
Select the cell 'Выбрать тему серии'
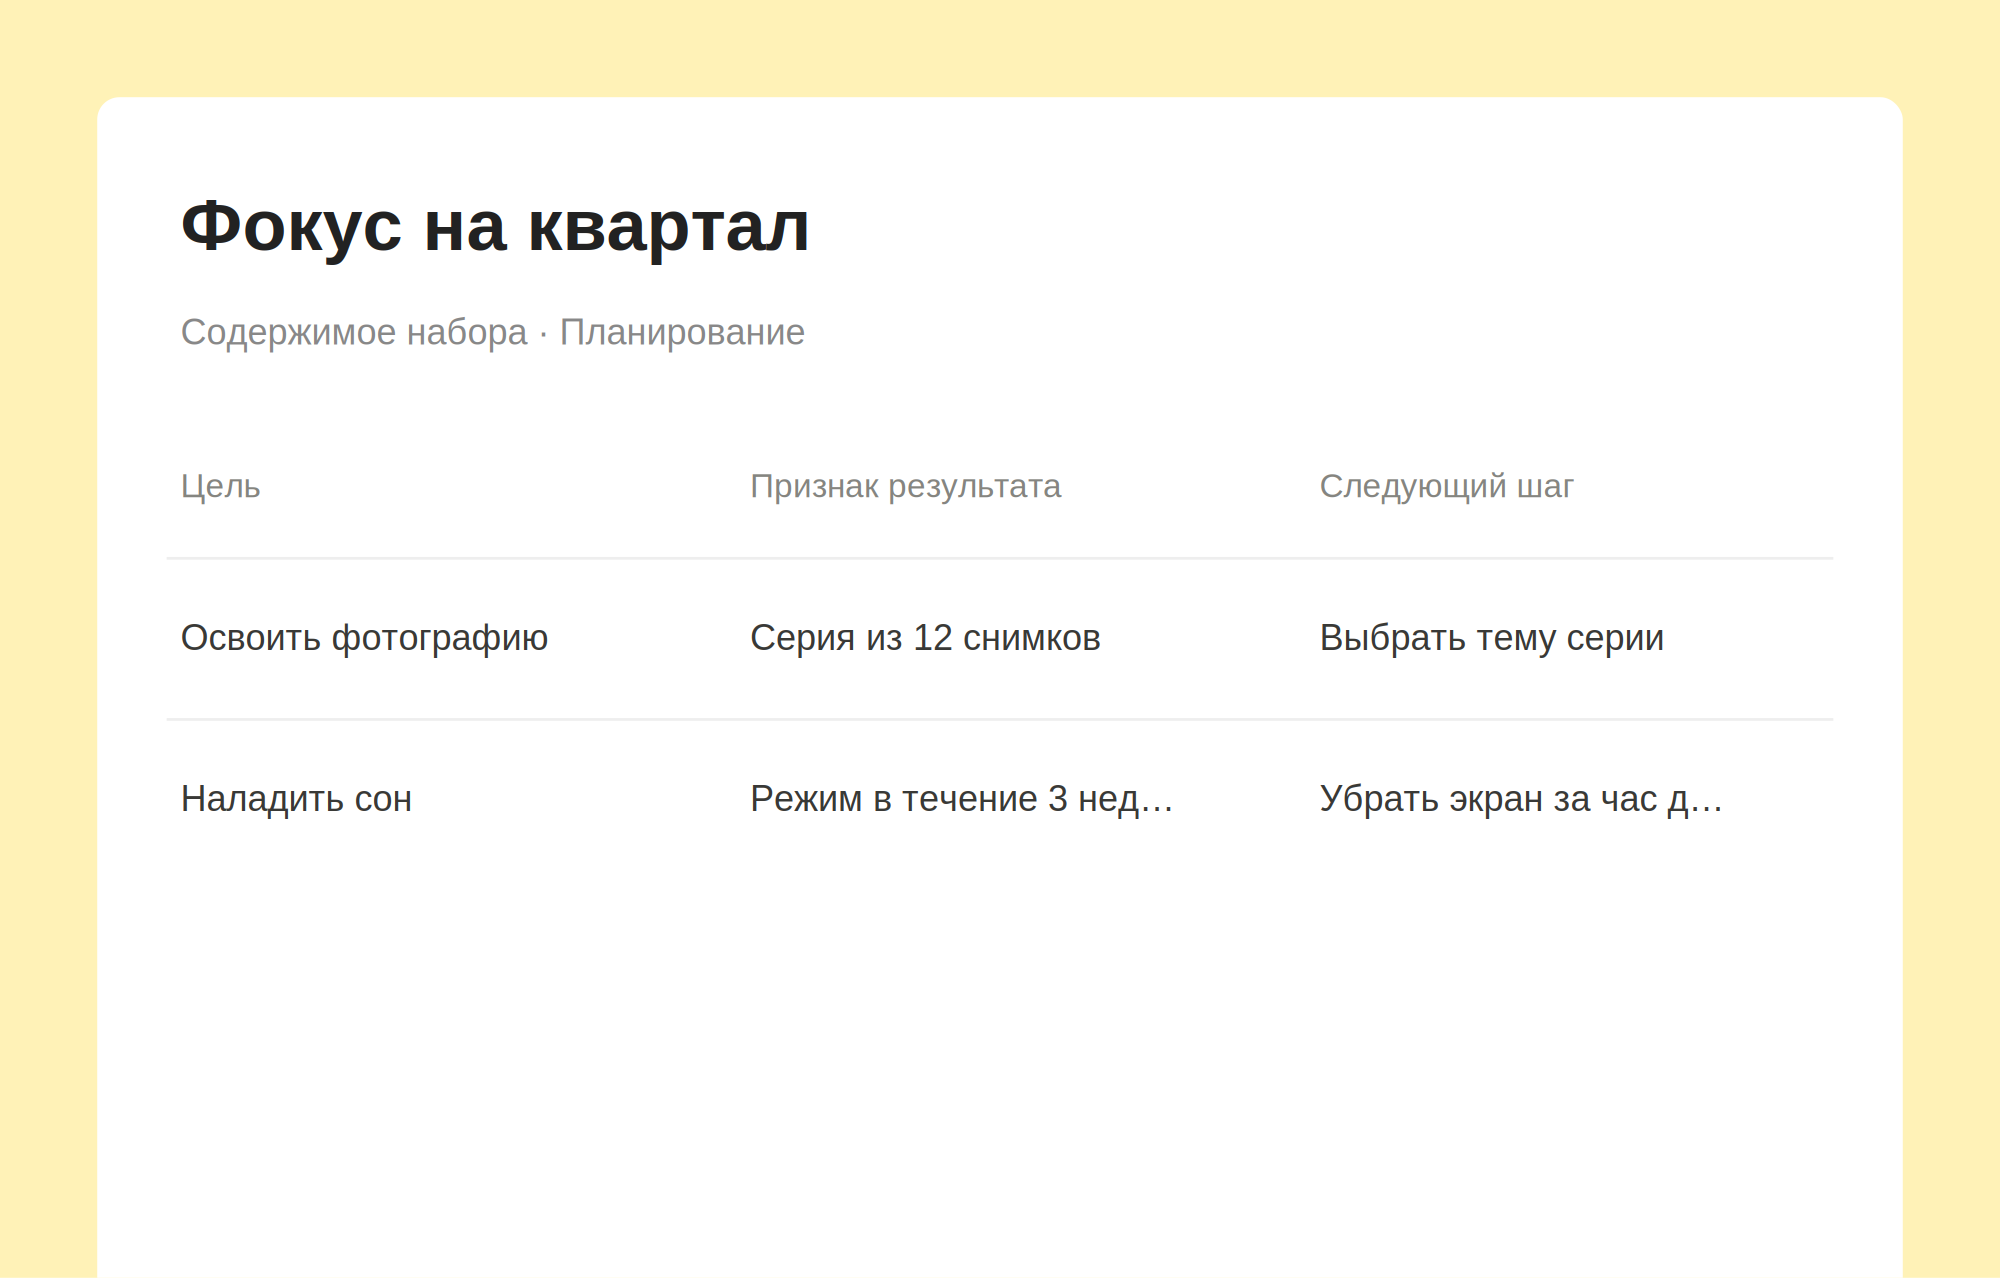1492,638
